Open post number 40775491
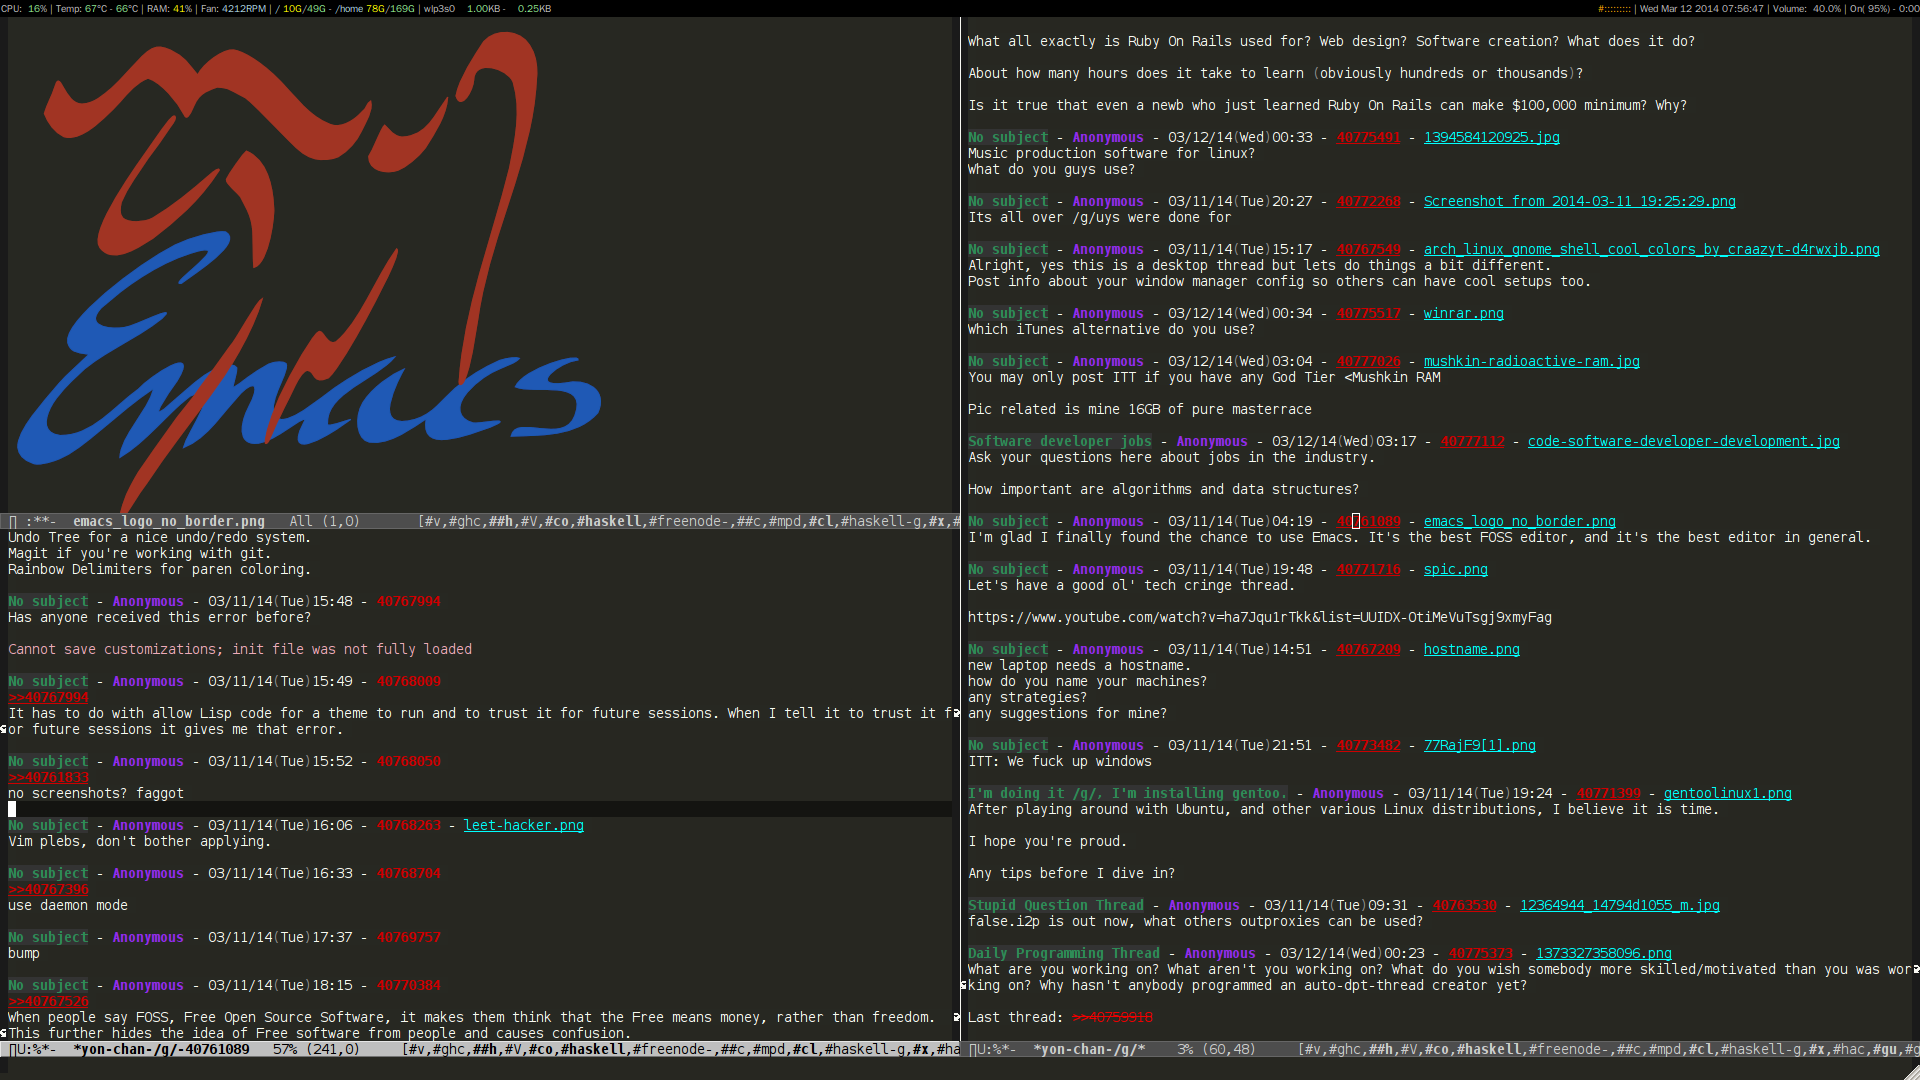This screenshot has height=1080, width=1920. click(x=1368, y=137)
